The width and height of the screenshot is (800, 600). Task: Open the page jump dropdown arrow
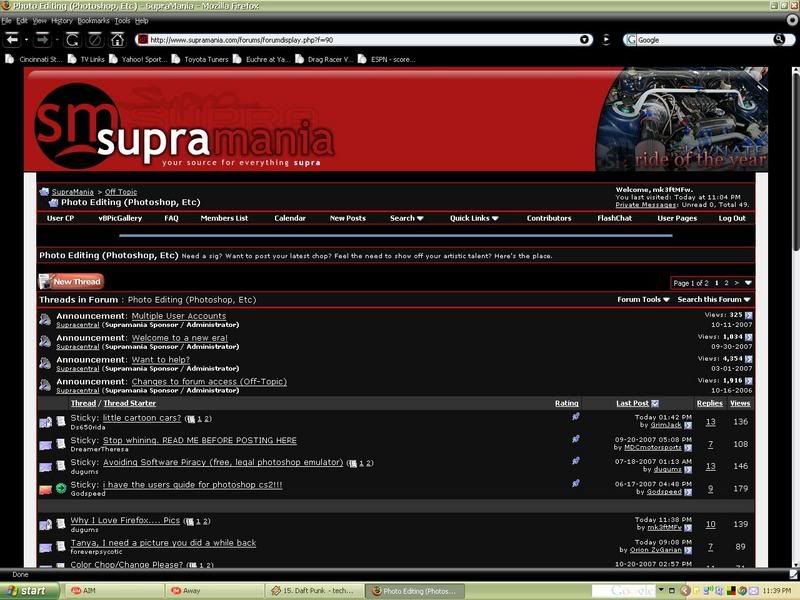pyautogui.click(x=748, y=283)
